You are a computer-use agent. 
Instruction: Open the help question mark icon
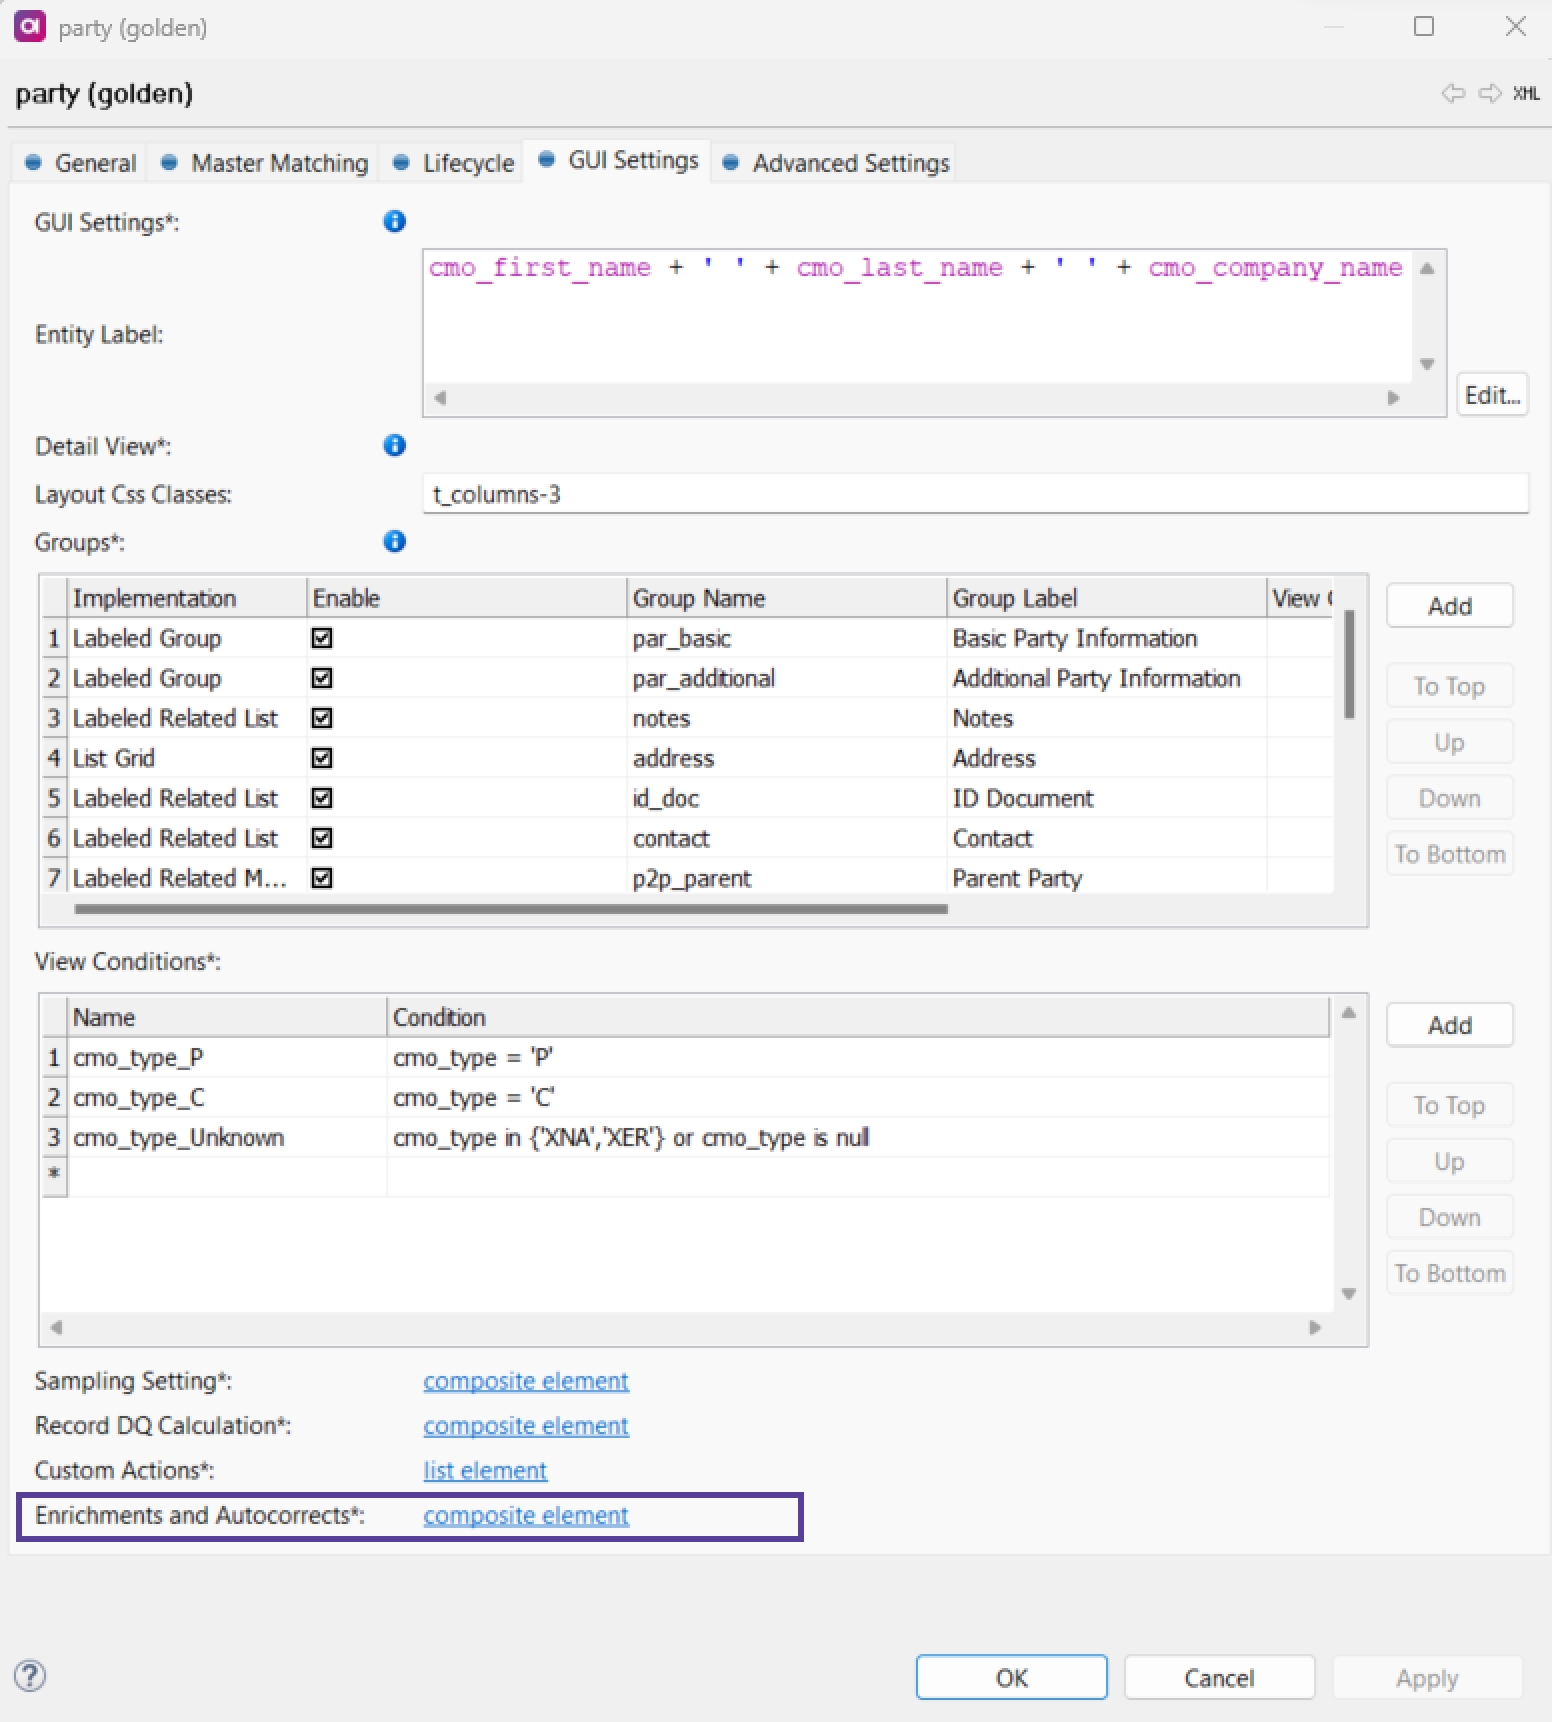[x=31, y=1676]
